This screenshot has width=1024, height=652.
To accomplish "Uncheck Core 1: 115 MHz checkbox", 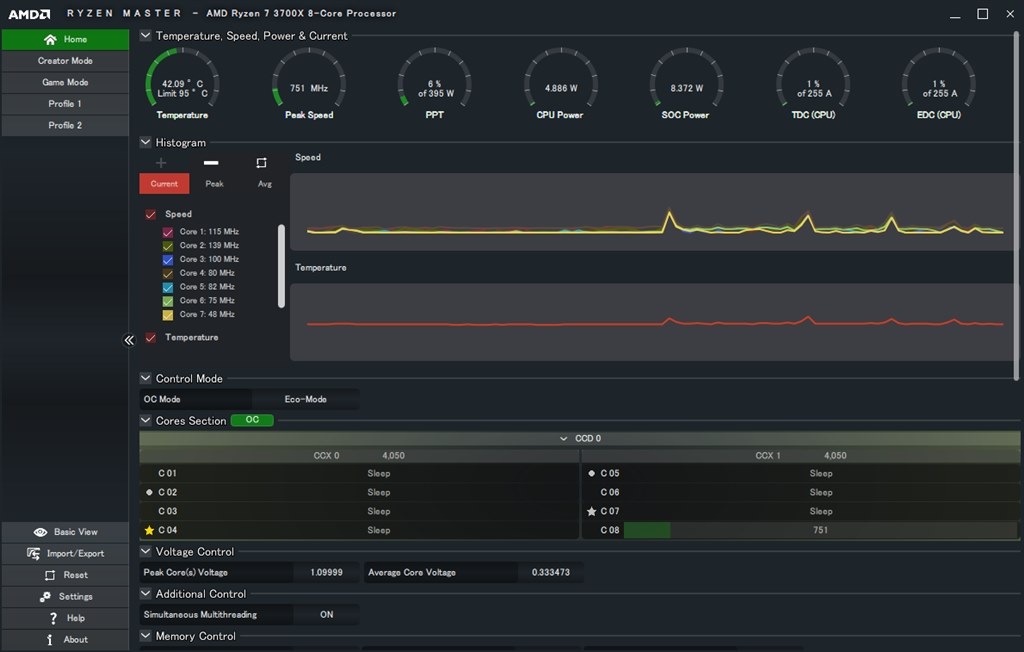I will tap(168, 232).
